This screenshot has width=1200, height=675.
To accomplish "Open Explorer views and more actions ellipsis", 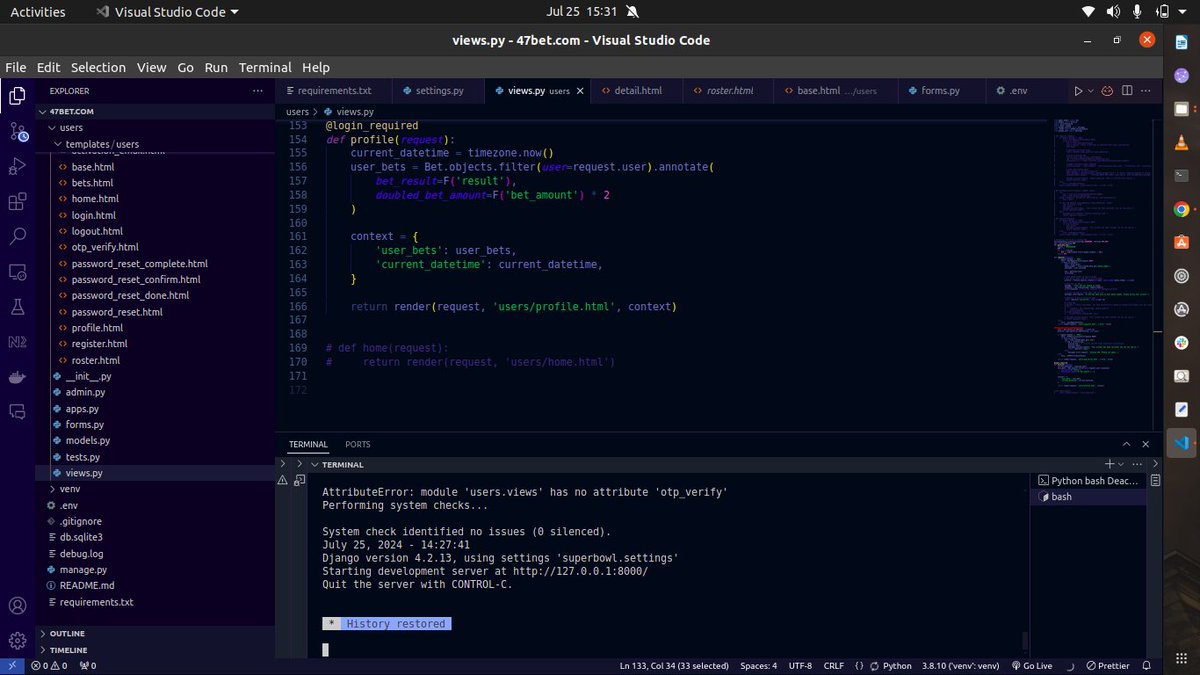I will click(259, 90).
